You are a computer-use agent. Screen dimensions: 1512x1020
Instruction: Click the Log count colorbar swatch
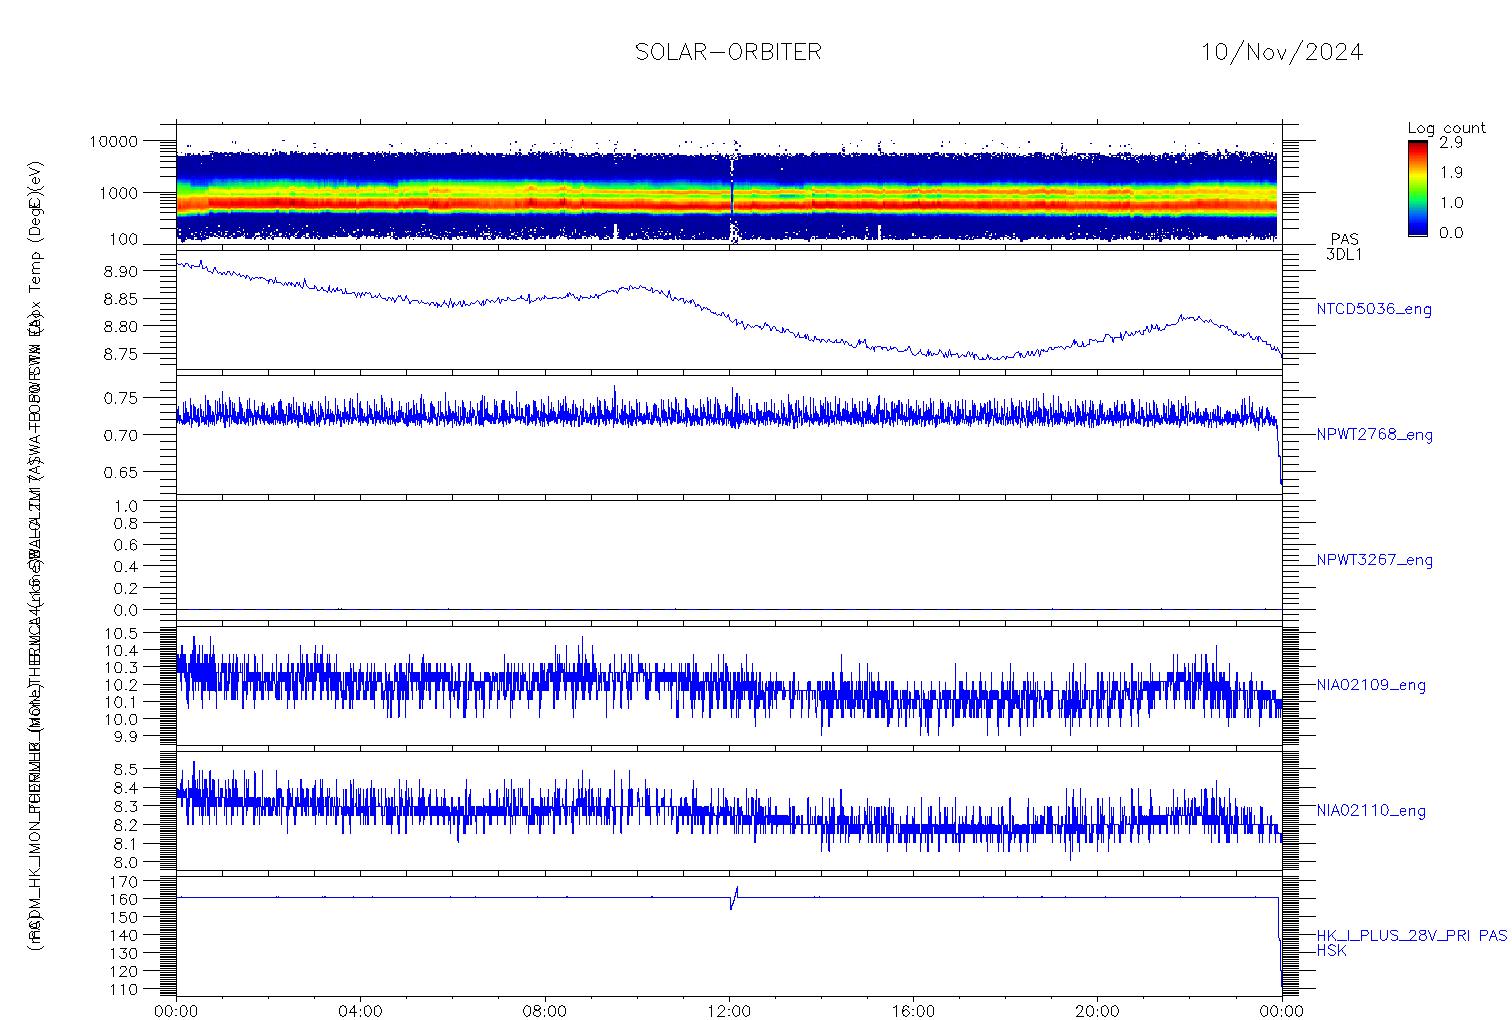tap(1417, 188)
